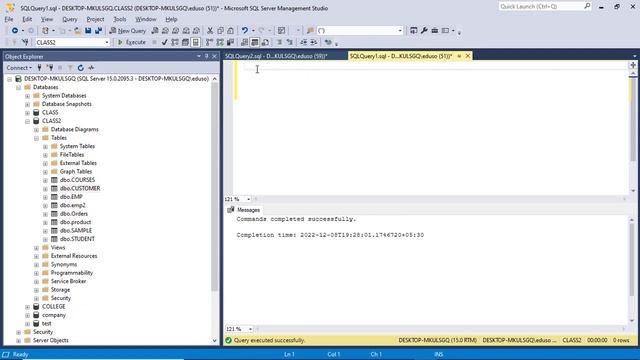Toggle the pin icon on the SQLQuery1.sql tab

pyautogui.click(x=459, y=56)
